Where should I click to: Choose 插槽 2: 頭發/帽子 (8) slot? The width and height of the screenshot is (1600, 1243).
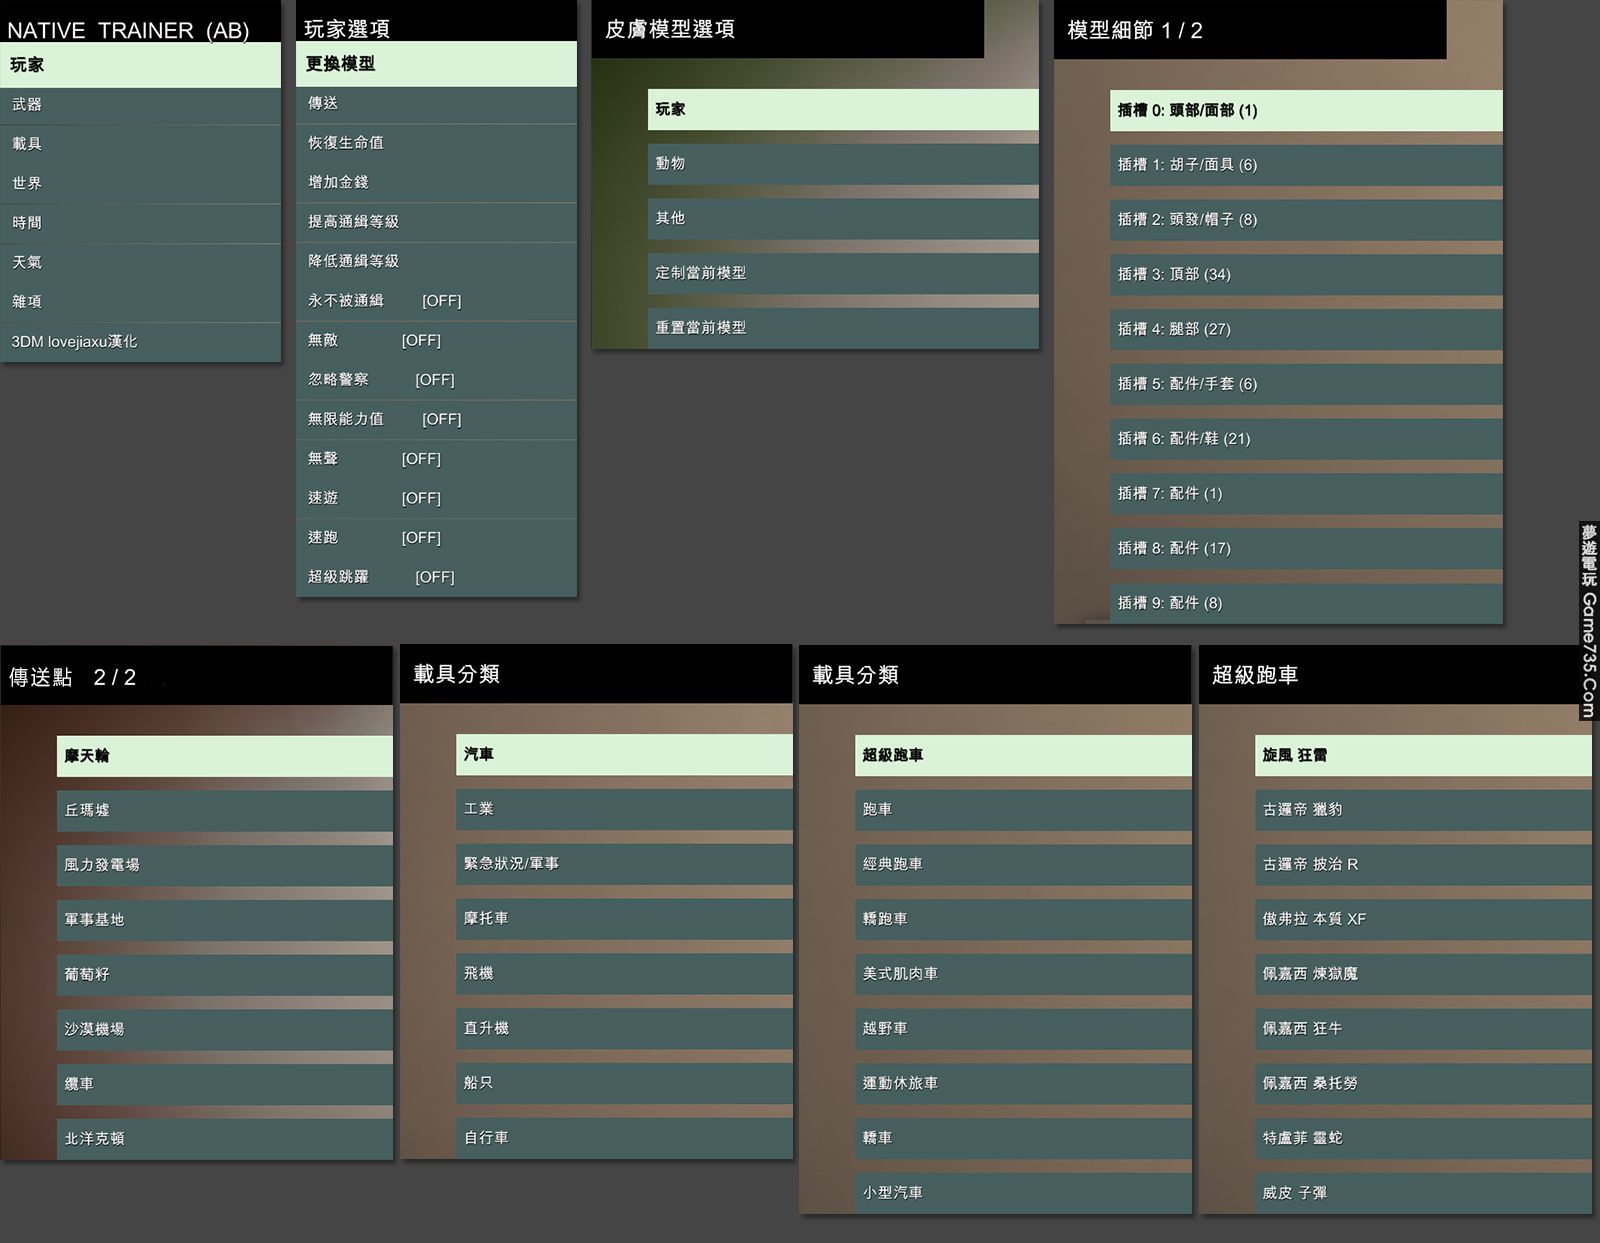coord(1305,220)
